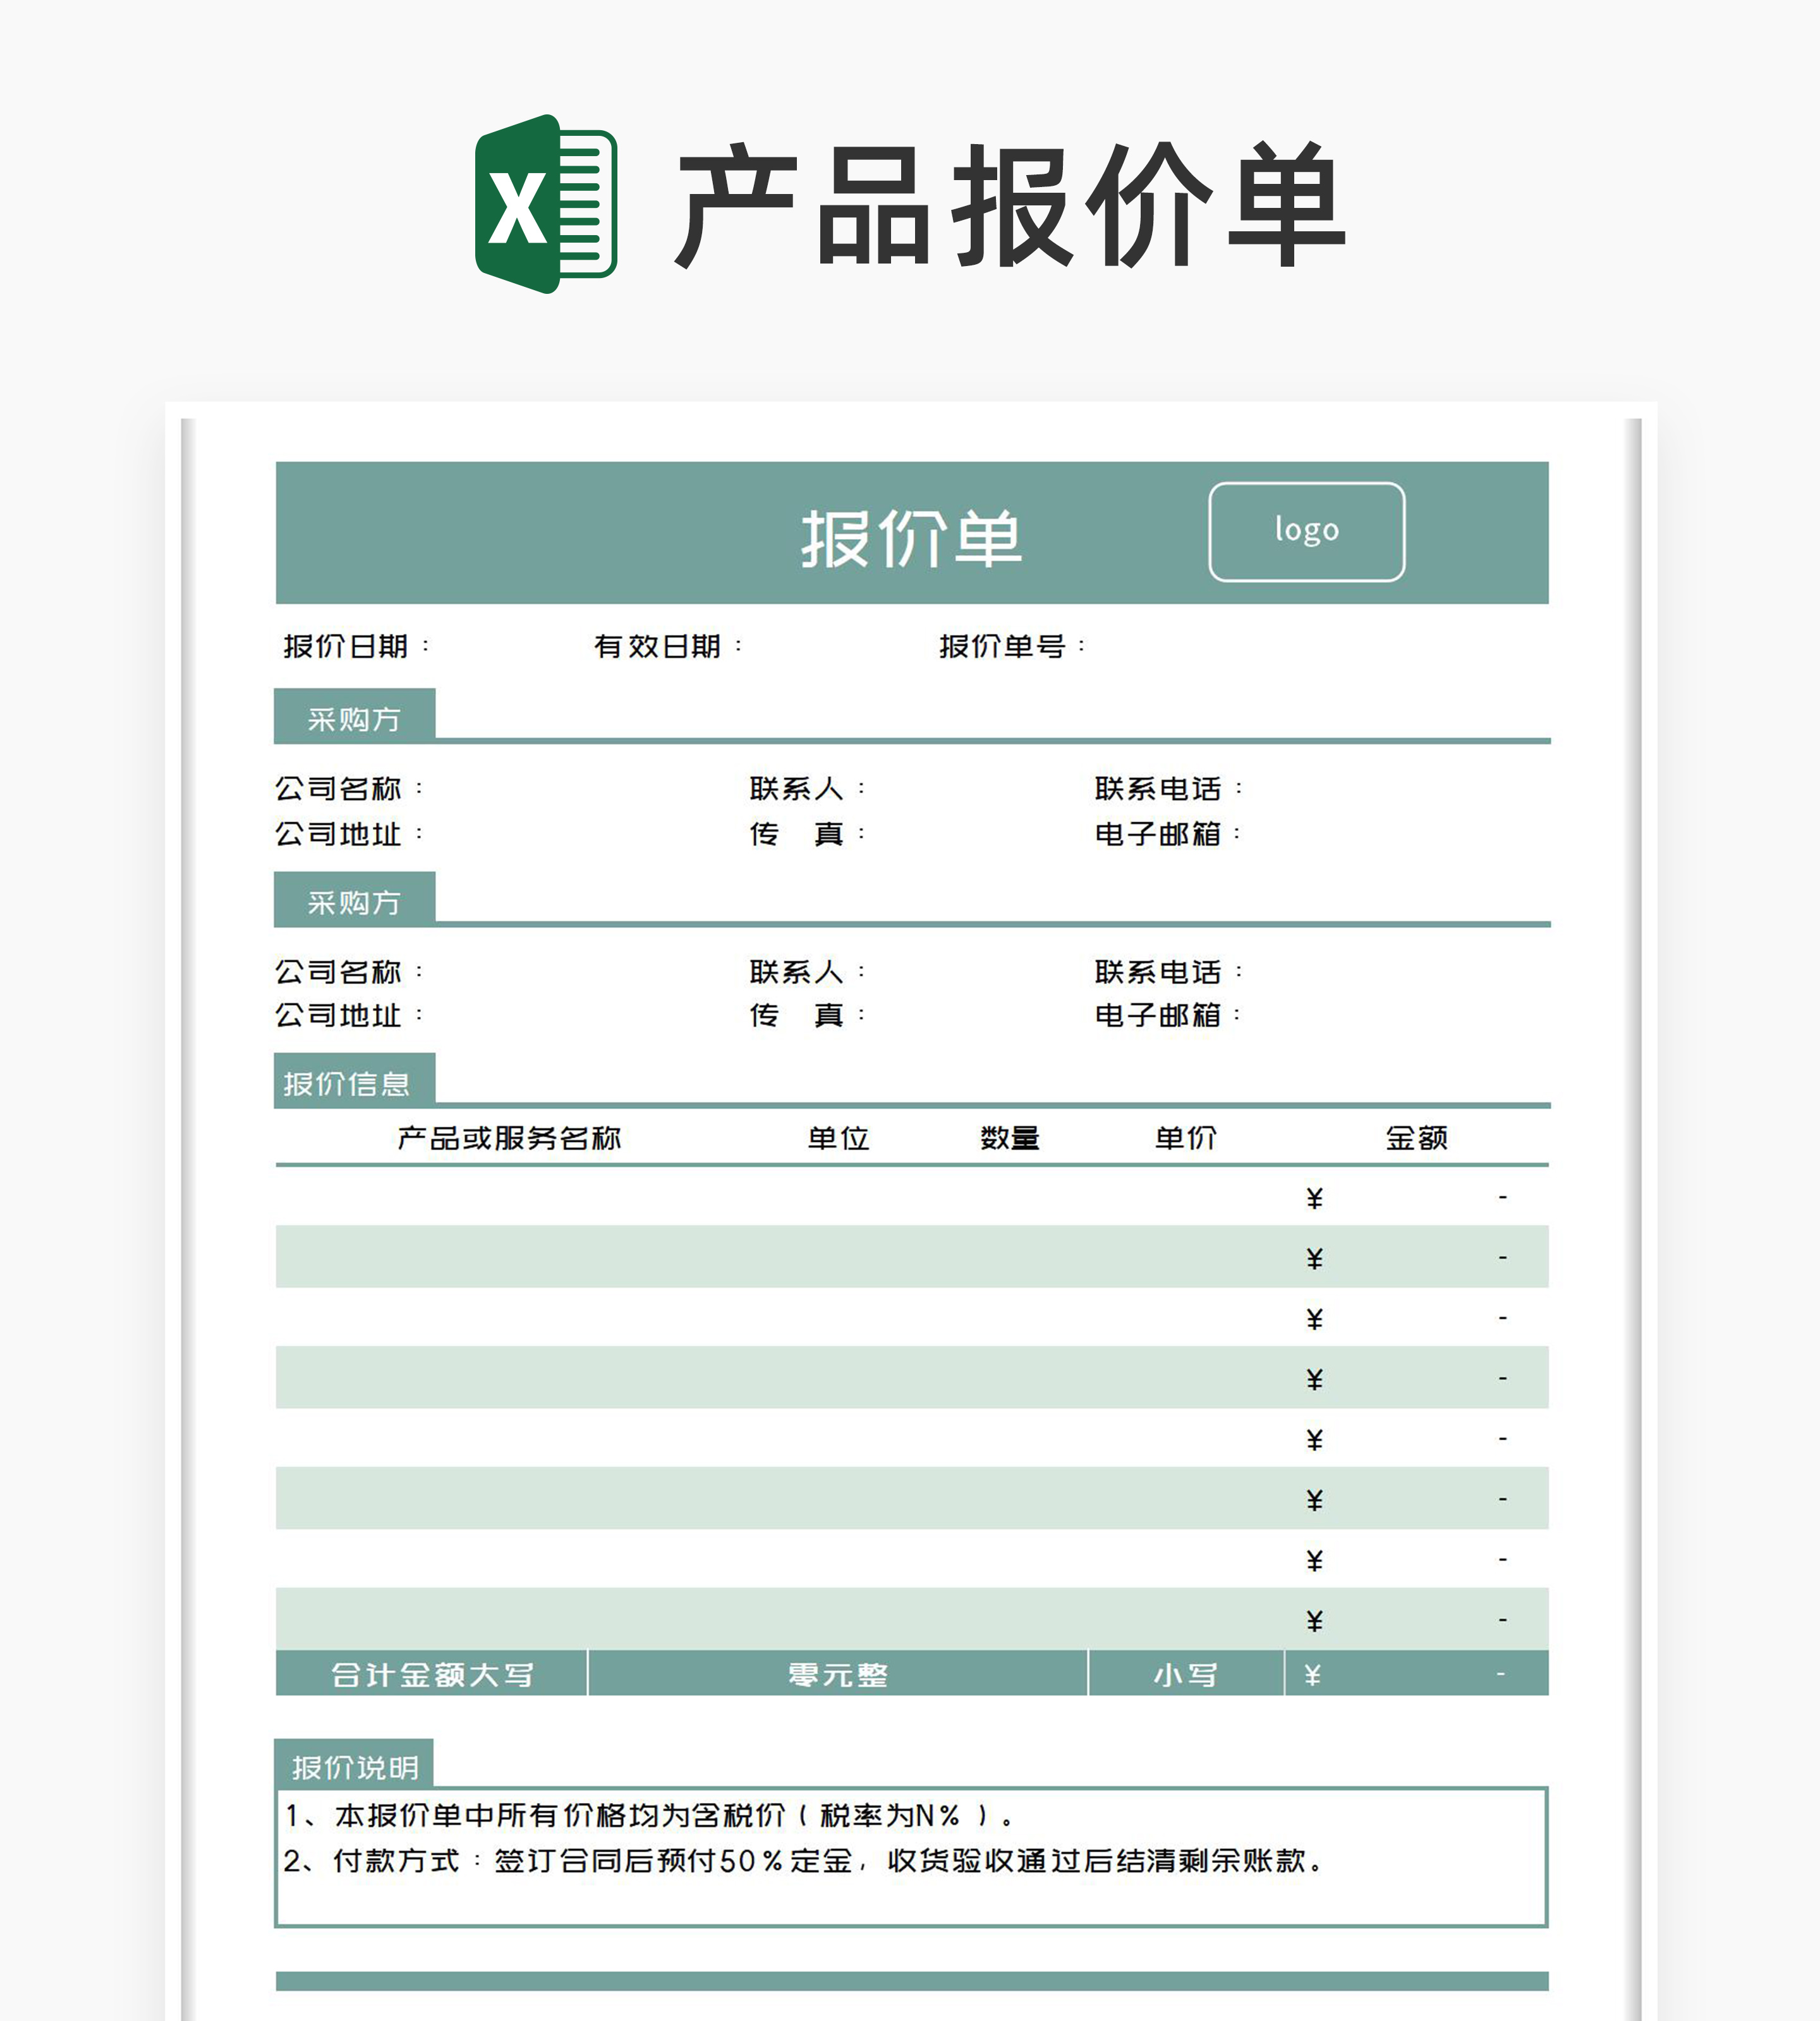Click the 零元整 total cell
Image resolution: width=1820 pixels, height=2021 pixels.
(838, 1674)
